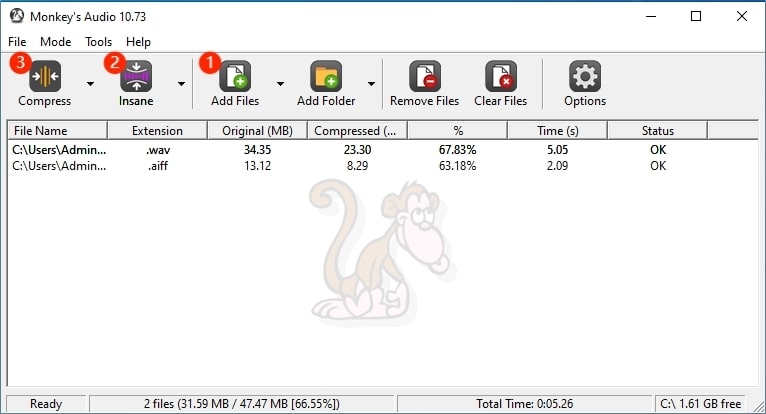The height and width of the screenshot is (414, 766).
Task: Click the 5.05 time cell
Action: pyautogui.click(x=557, y=150)
